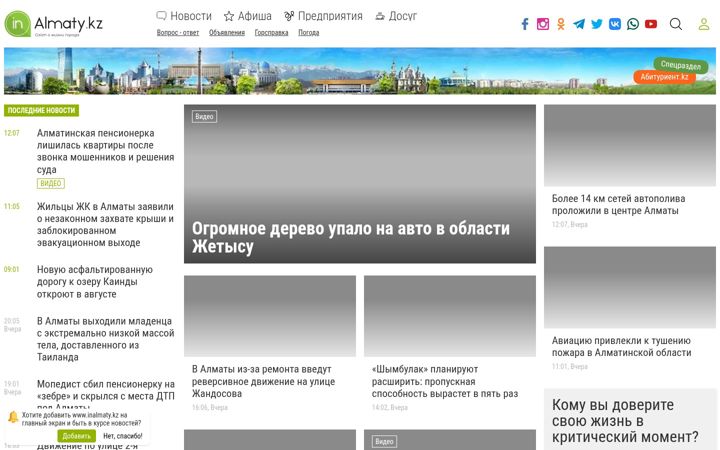This screenshot has width=720, height=450.
Task: Click the 11:05 timestamp in news list
Action: [x=12, y=207]
